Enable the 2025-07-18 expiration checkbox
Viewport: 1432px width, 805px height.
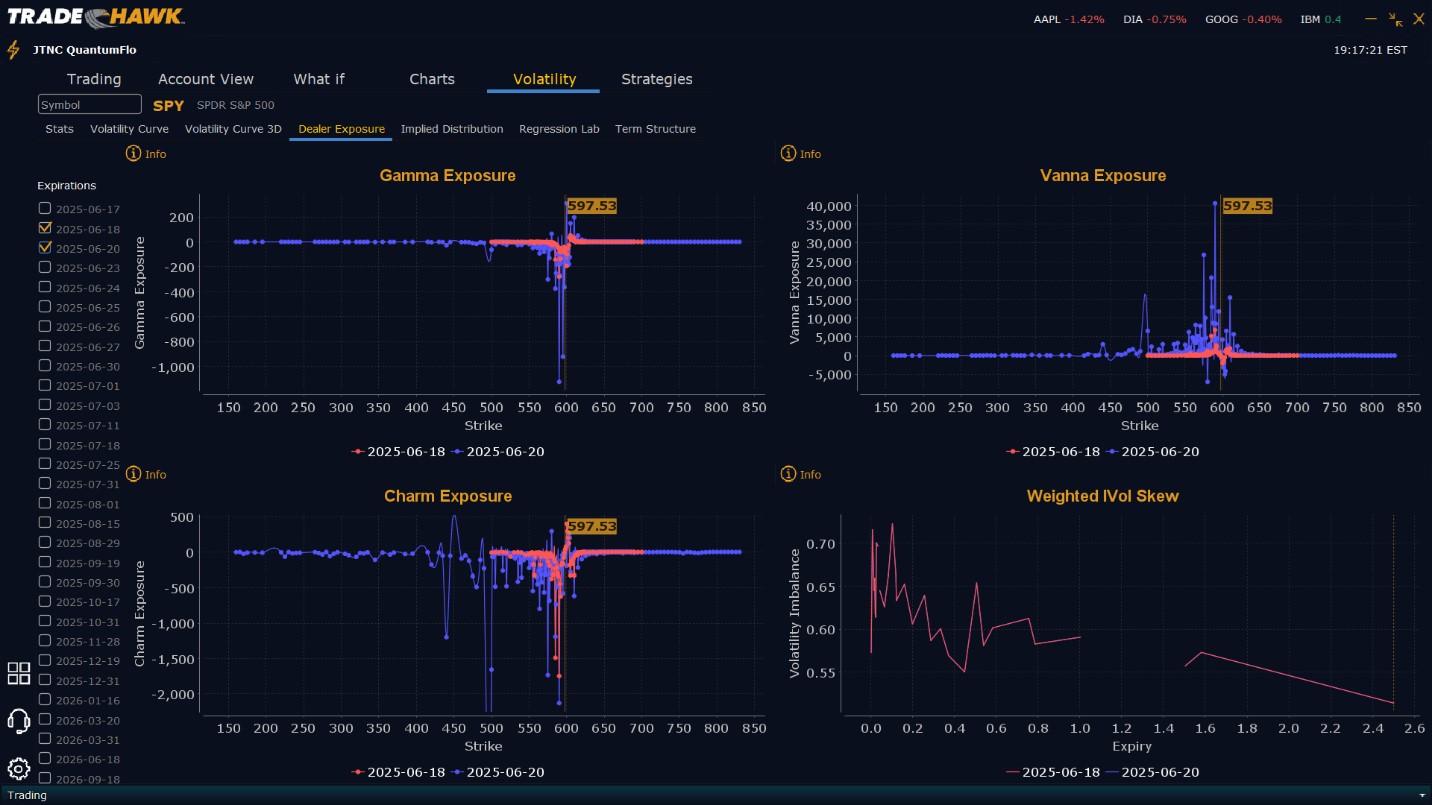[x=44, y=444]
